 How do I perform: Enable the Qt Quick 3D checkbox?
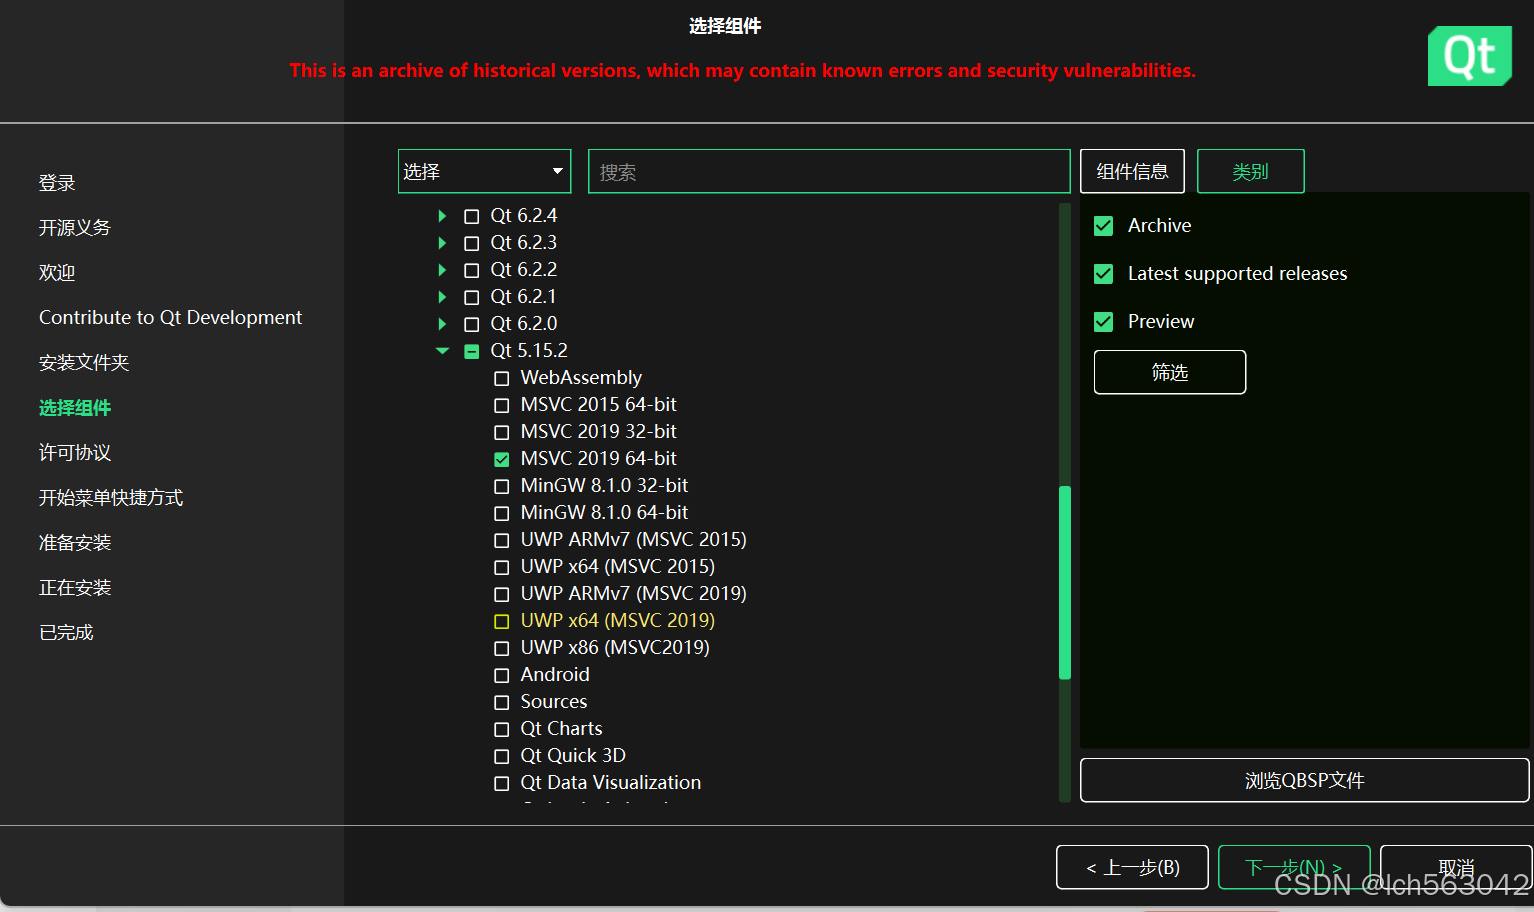click(502, 756)
